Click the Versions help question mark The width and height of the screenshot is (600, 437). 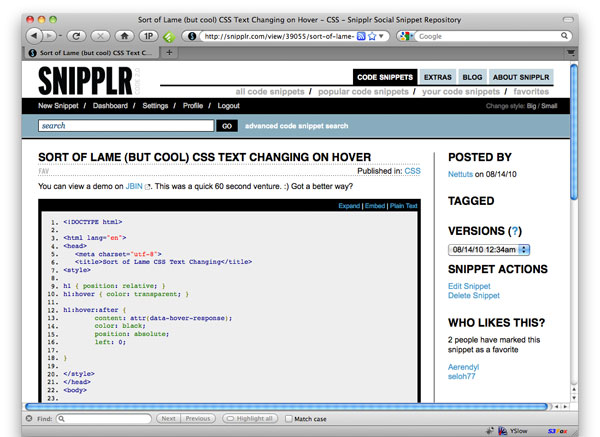pyautogui.click(x=515, y=231)
